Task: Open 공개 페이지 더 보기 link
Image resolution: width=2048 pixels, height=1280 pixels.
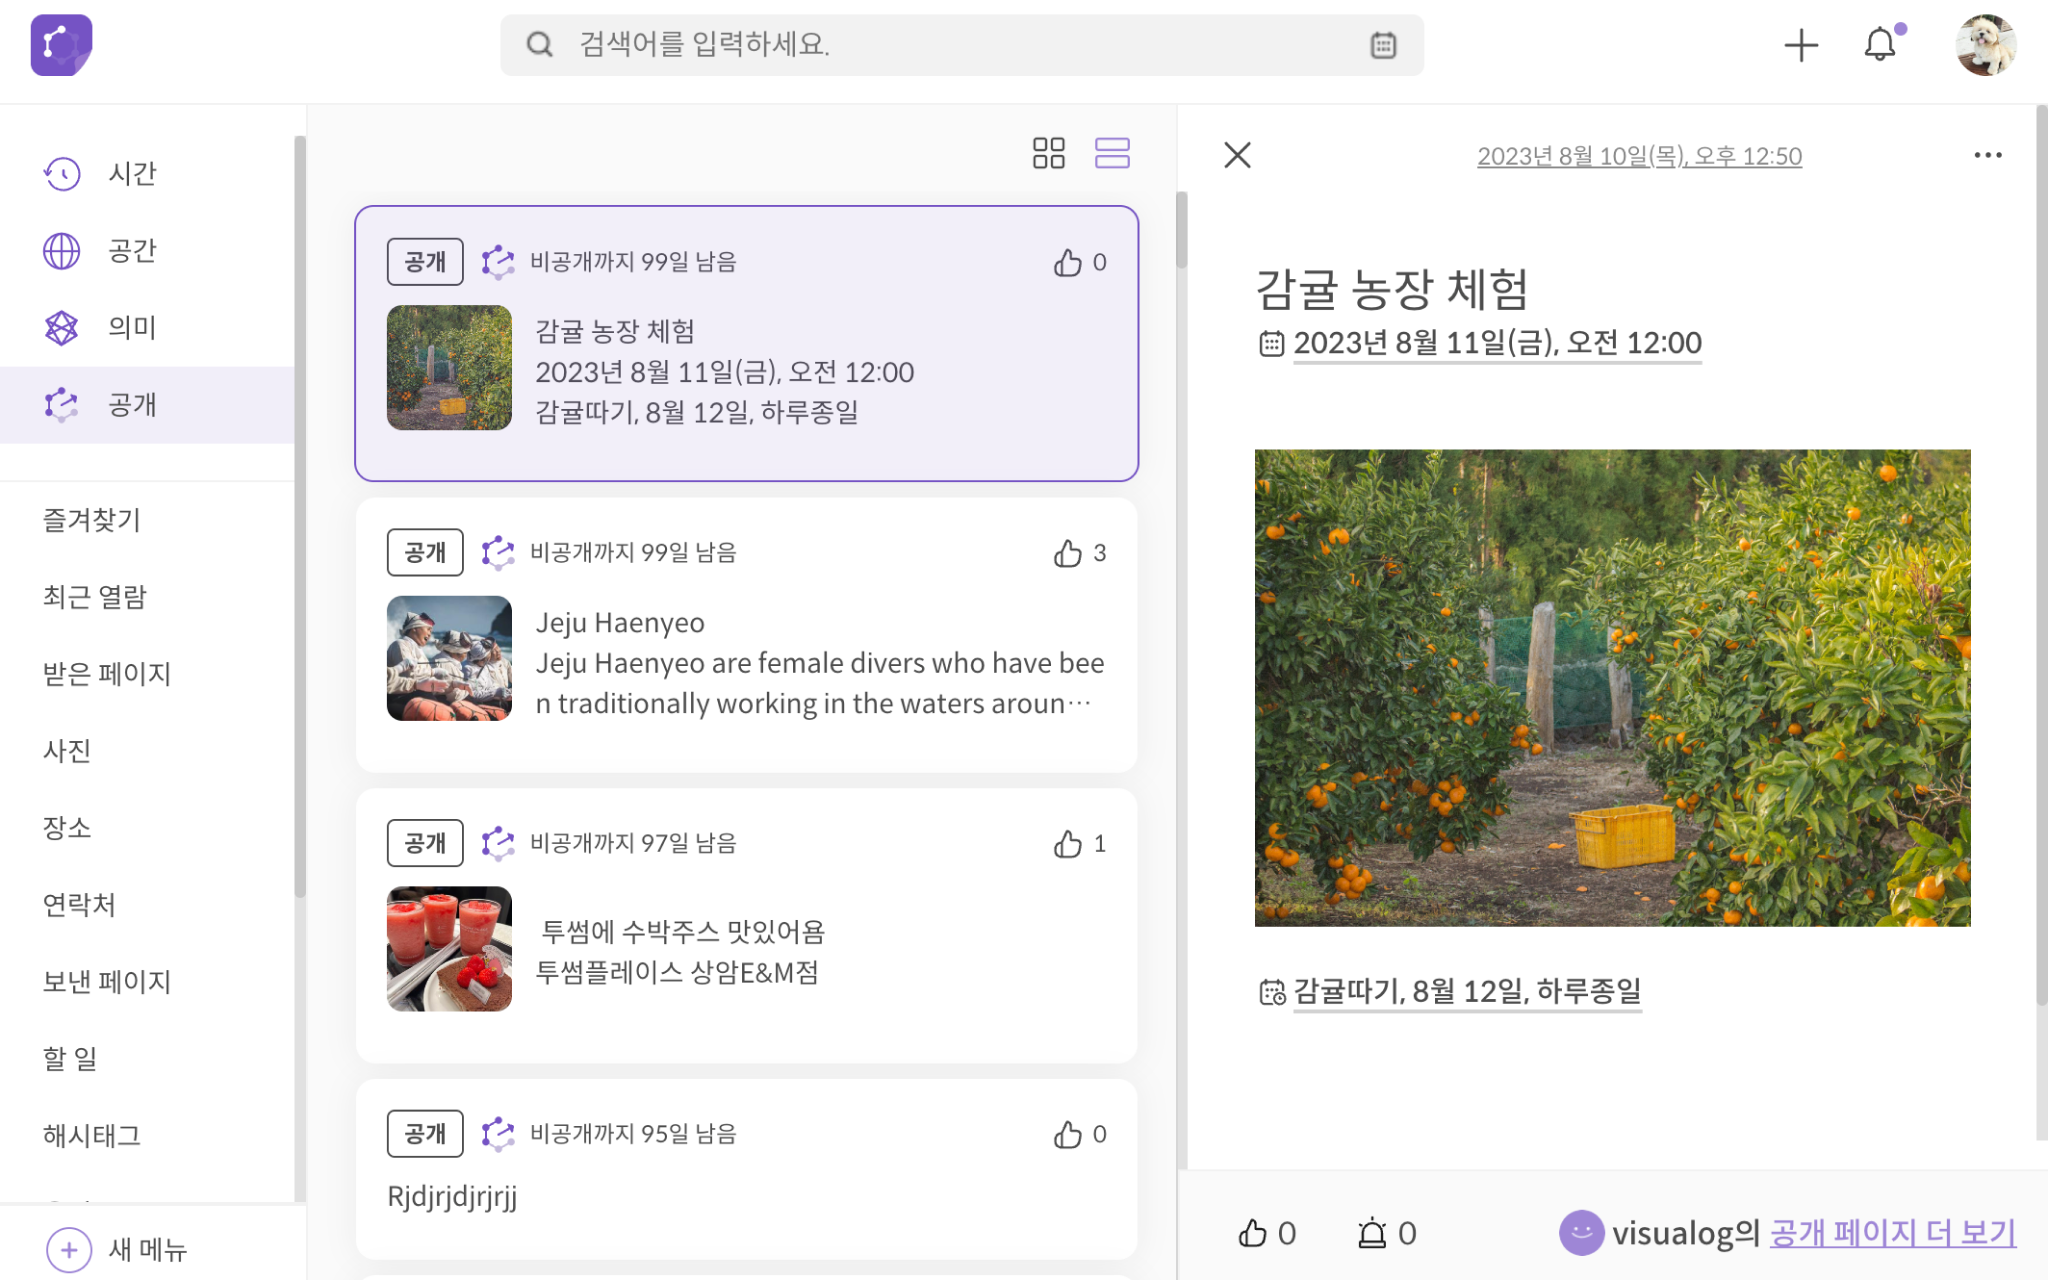Action: click(1893, 1233)
